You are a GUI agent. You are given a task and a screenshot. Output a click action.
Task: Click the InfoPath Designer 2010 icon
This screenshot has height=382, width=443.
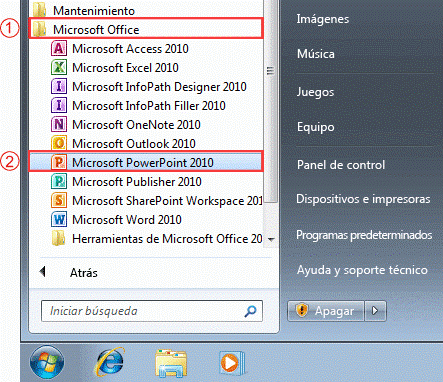pos(59,87)
